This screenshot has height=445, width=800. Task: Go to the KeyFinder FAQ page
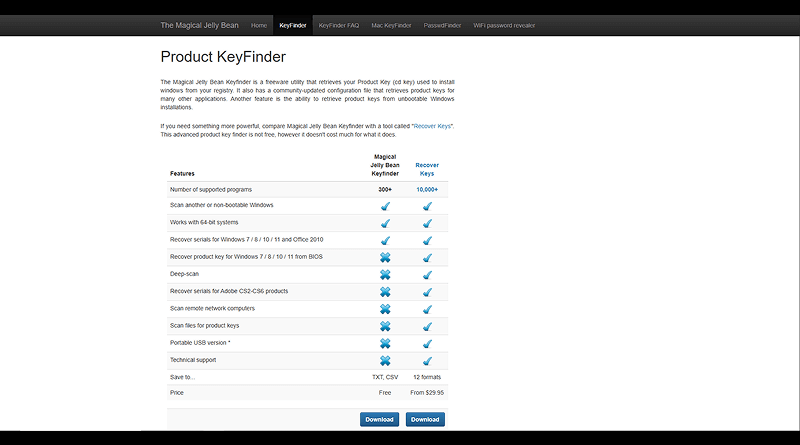pyautogui.click(x=339, y=25)
